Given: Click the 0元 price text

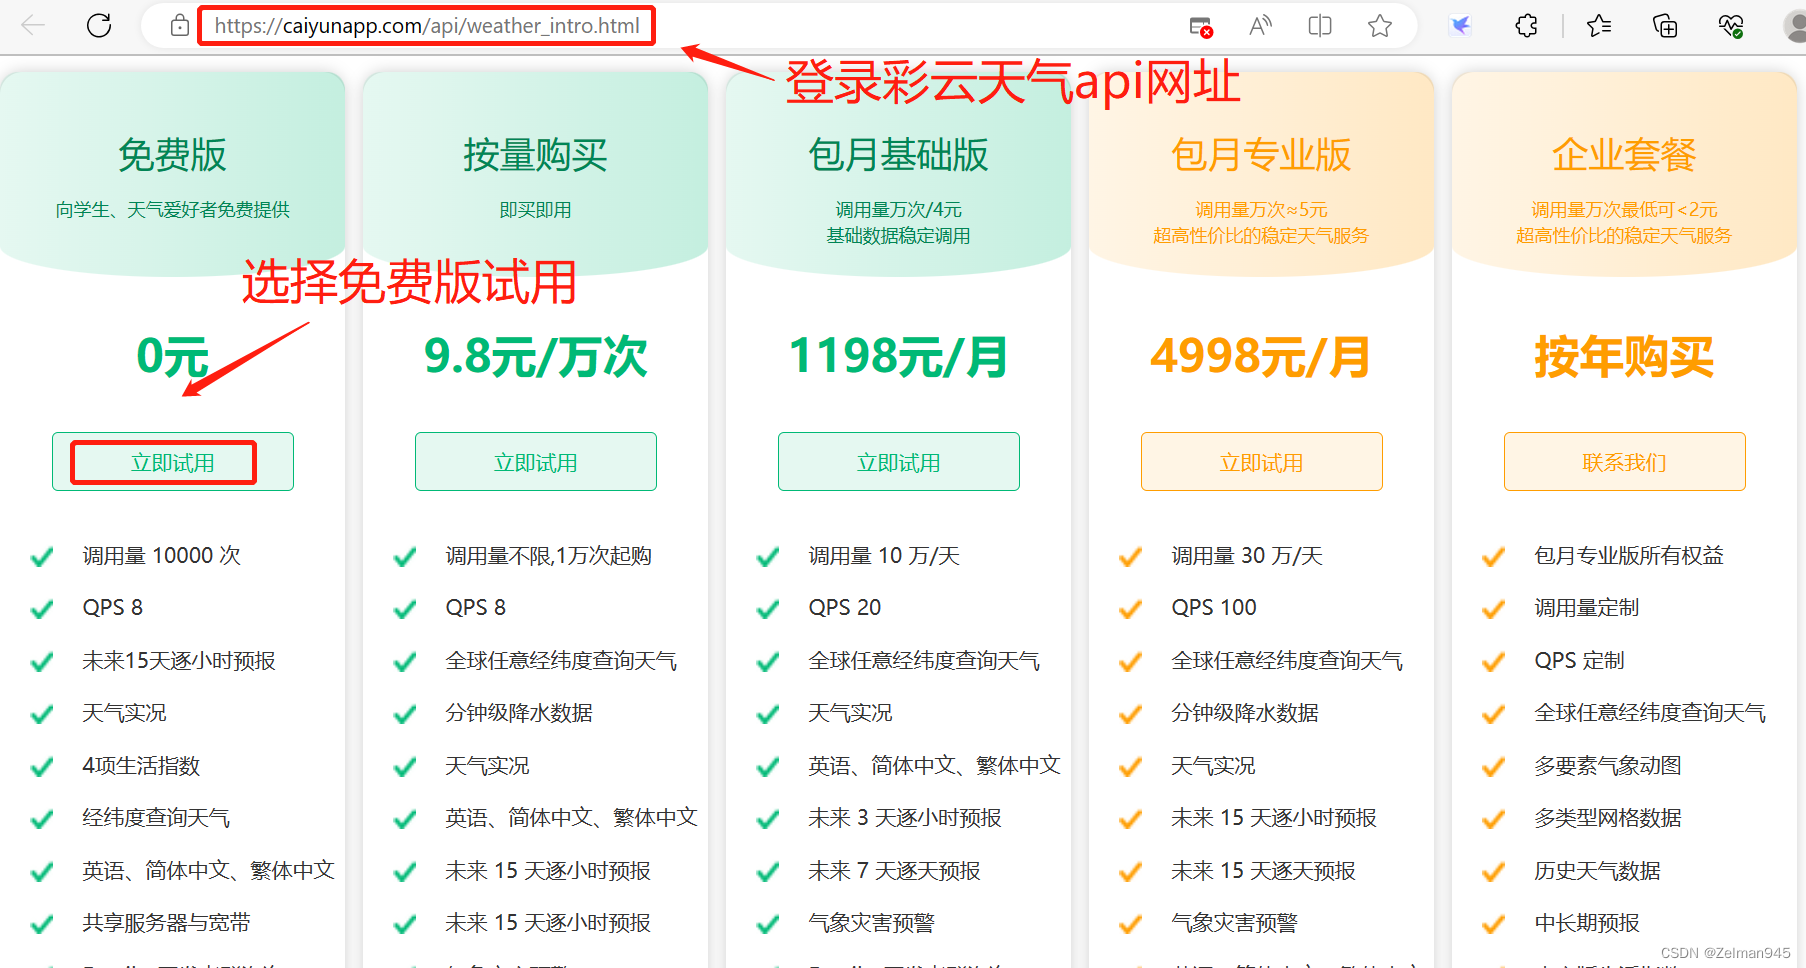Looking at the screenshot, I should coord(173,357).
